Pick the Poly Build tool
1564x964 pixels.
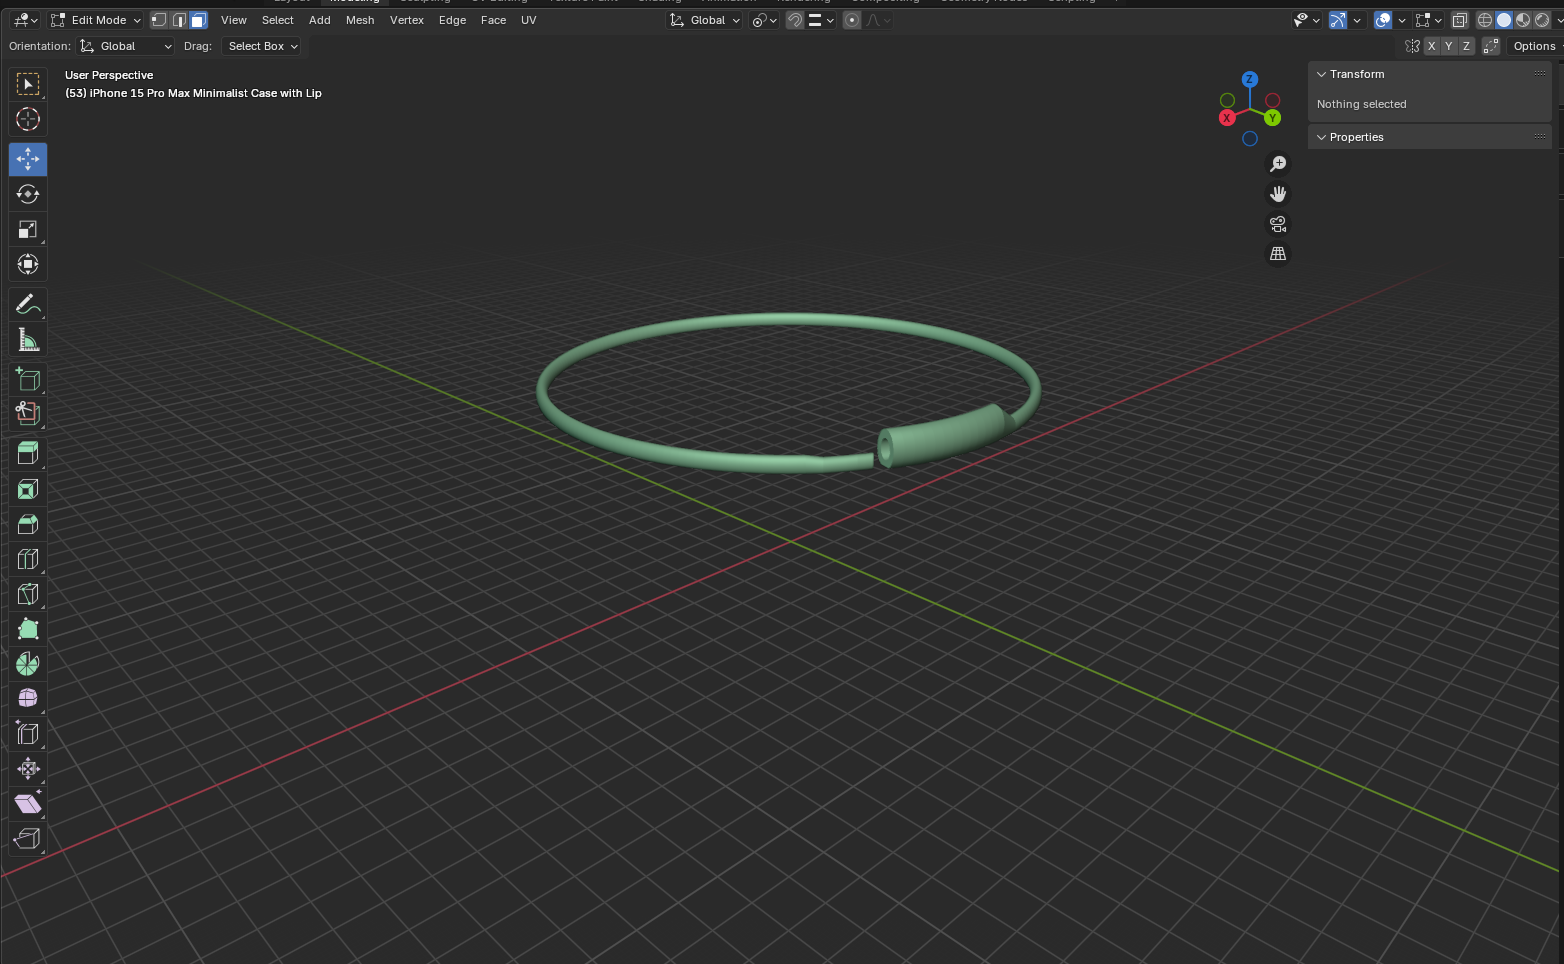28,629
